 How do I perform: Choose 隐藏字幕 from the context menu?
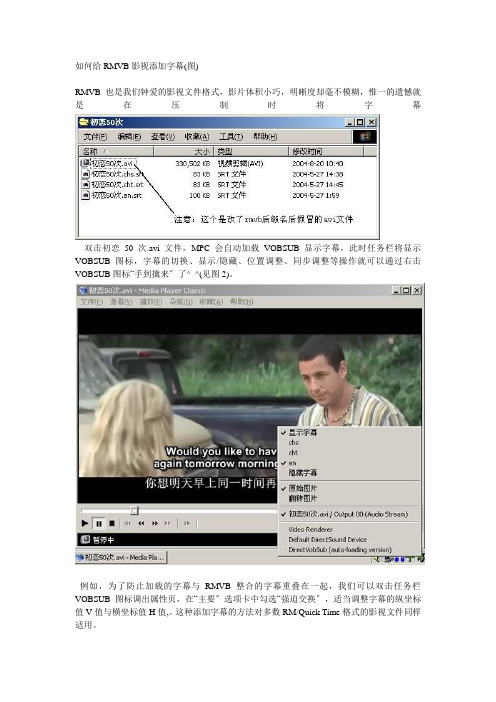point(349,473)
